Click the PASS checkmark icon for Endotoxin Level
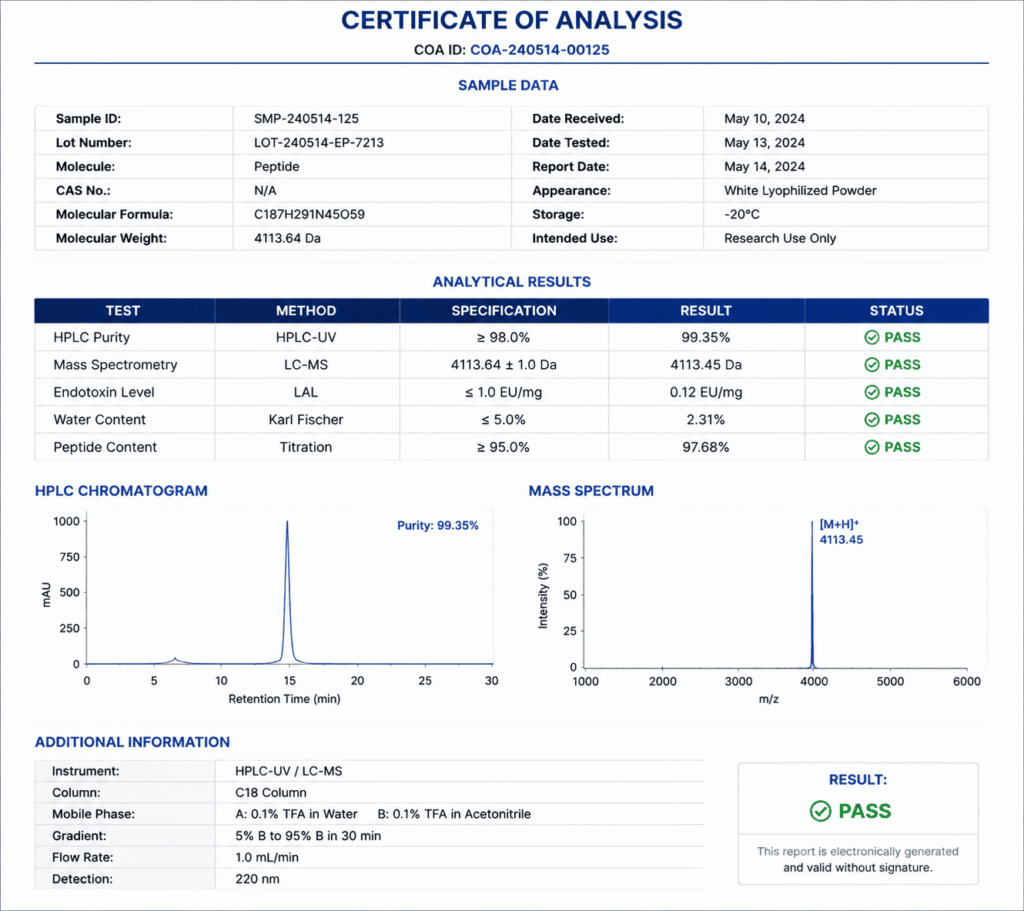This screenshot has height=911, width=1024. tap(872, 392)
